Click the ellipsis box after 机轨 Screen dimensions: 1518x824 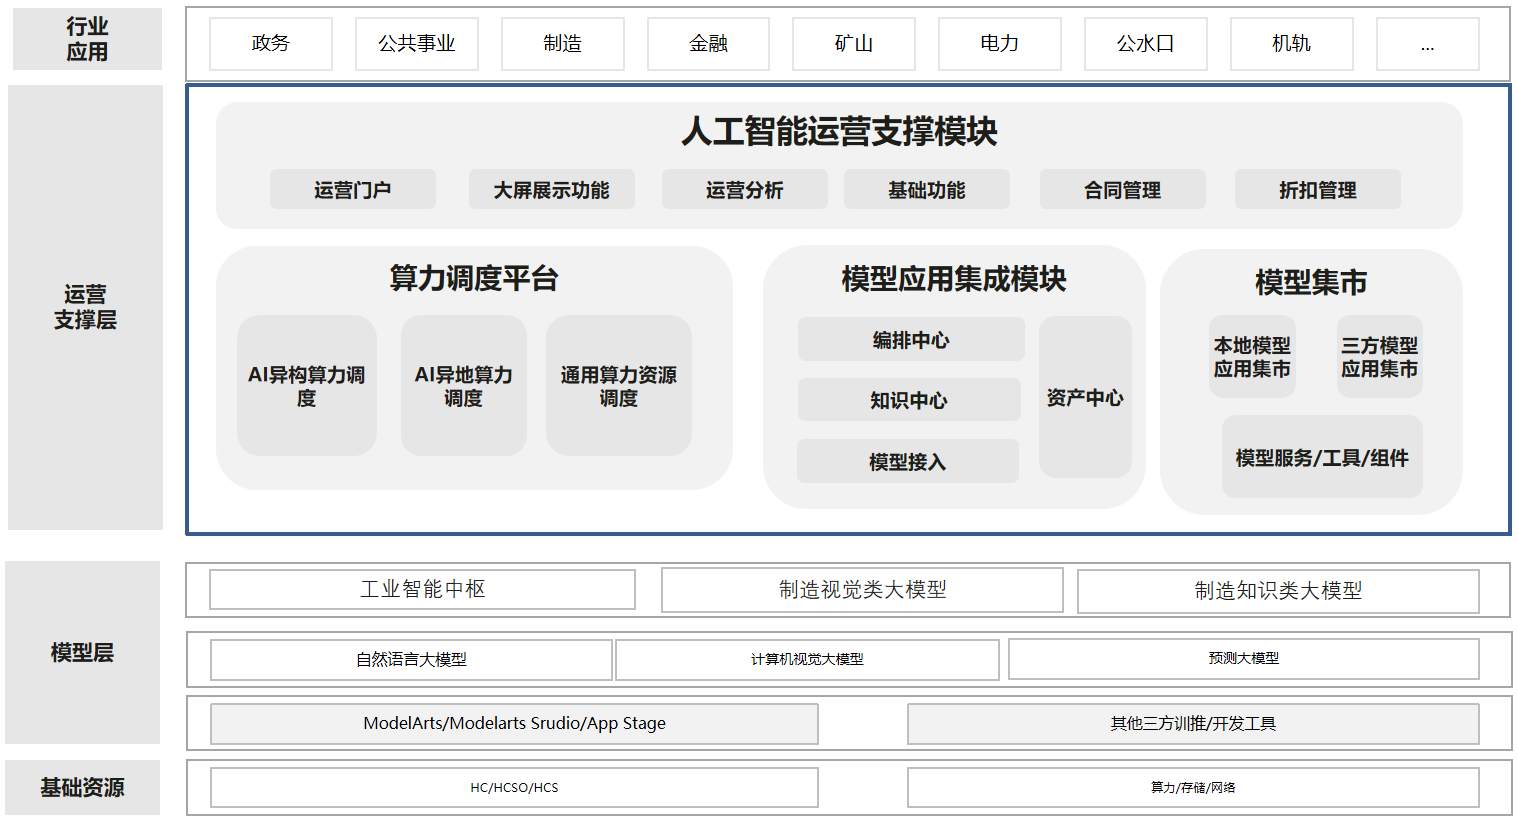tap(1427, 44)
